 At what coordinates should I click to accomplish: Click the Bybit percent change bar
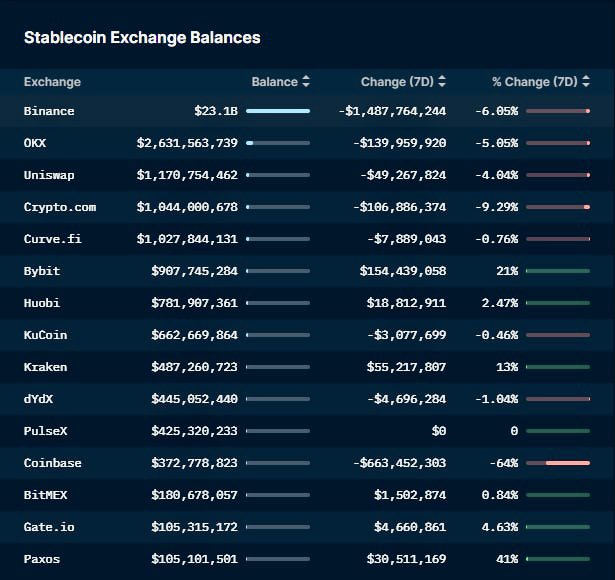point(558,271)
